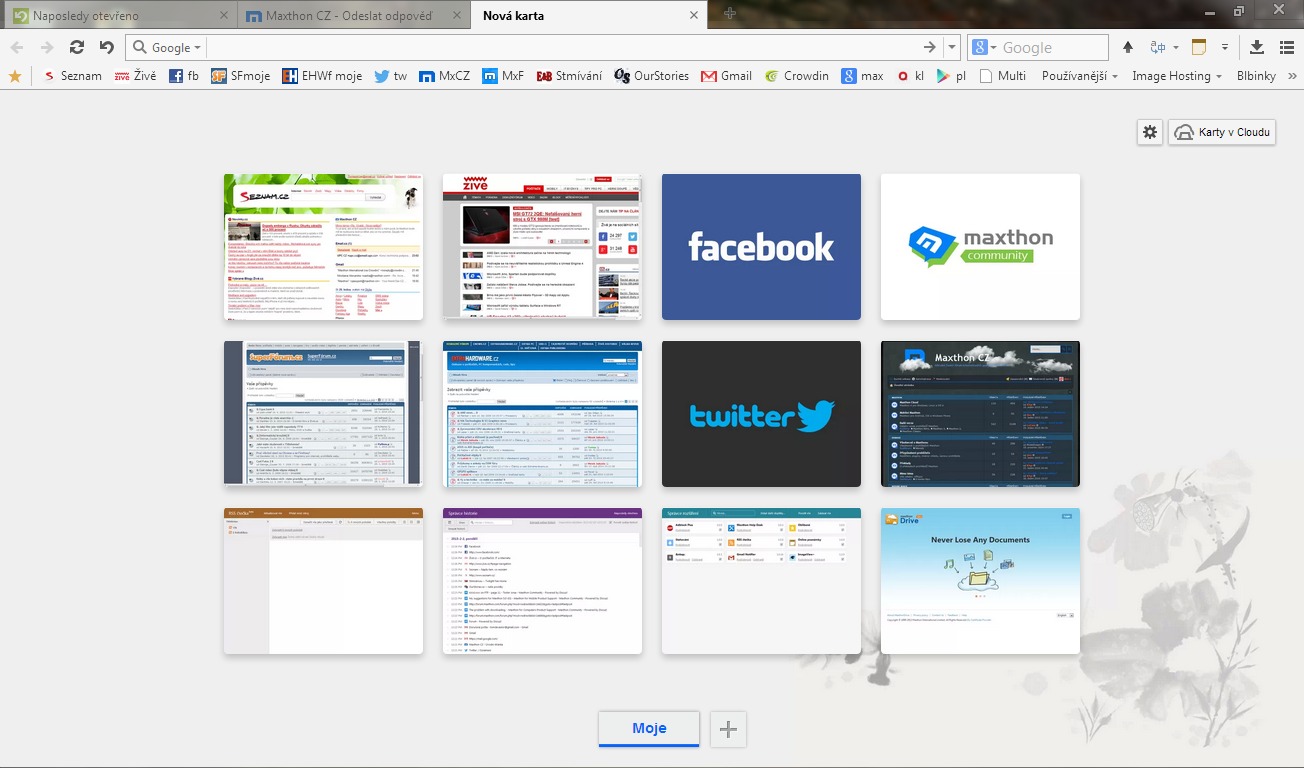This screenshot has height=768, width=1304.
Task: Click the translate tool icon
Action: point(1159,47)
